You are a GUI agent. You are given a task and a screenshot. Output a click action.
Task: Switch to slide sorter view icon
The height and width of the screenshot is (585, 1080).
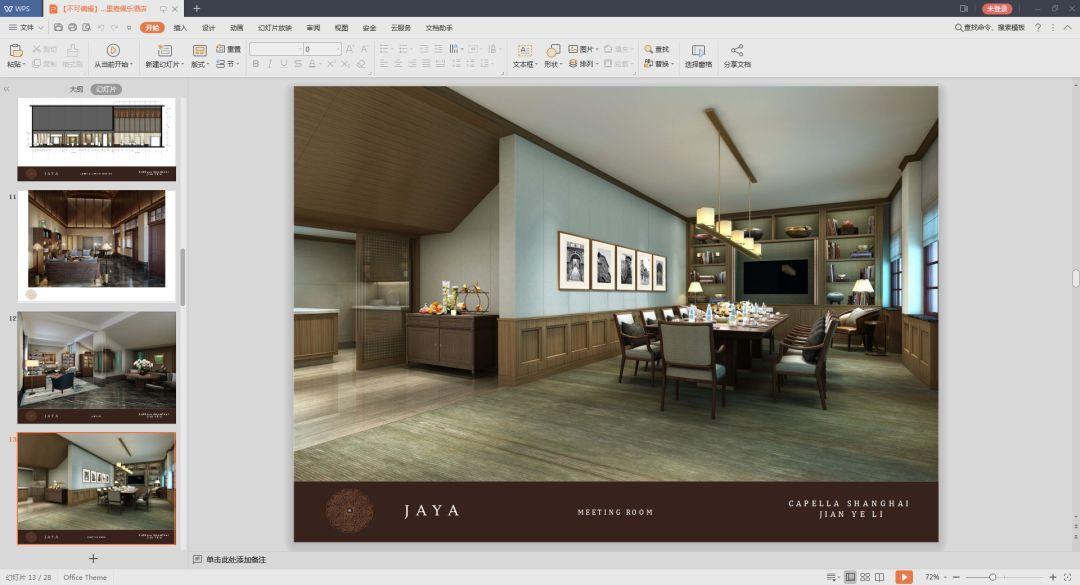coord(865,577)
